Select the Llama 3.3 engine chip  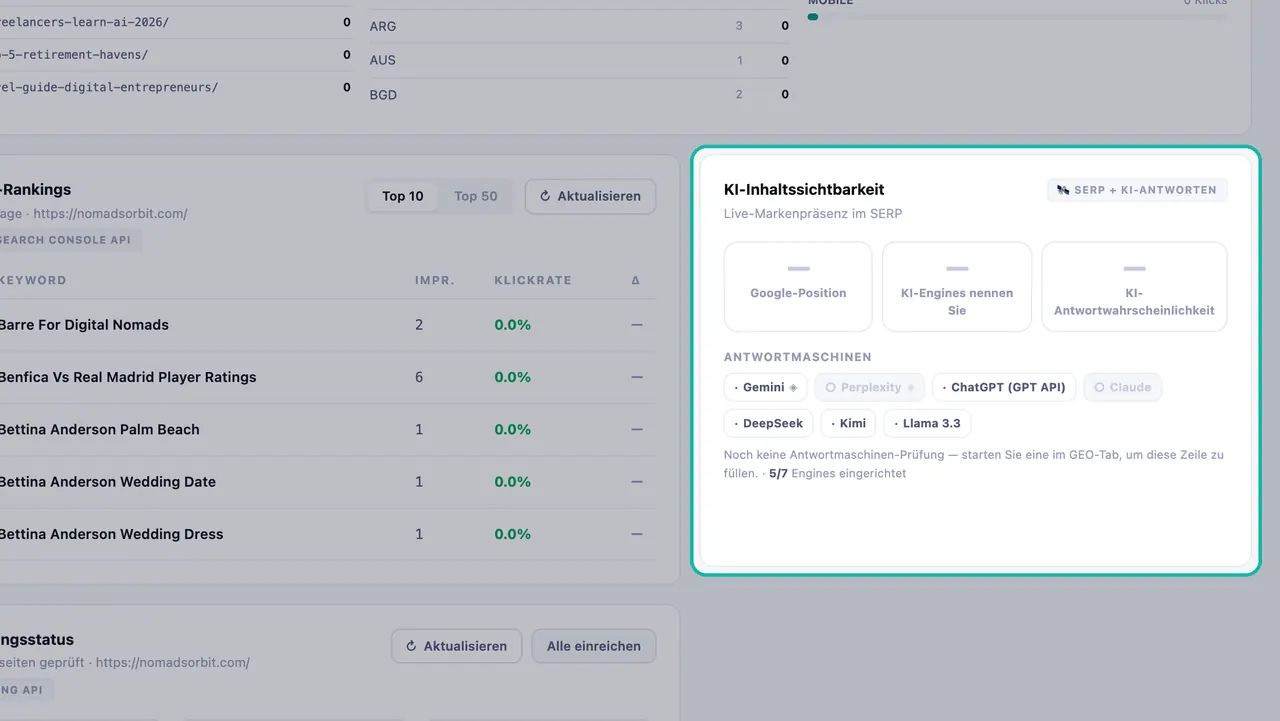(927, 423)
